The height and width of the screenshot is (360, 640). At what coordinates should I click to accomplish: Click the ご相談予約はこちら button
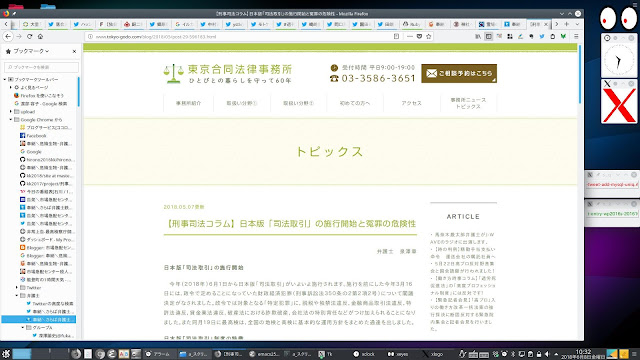point(459,73)
